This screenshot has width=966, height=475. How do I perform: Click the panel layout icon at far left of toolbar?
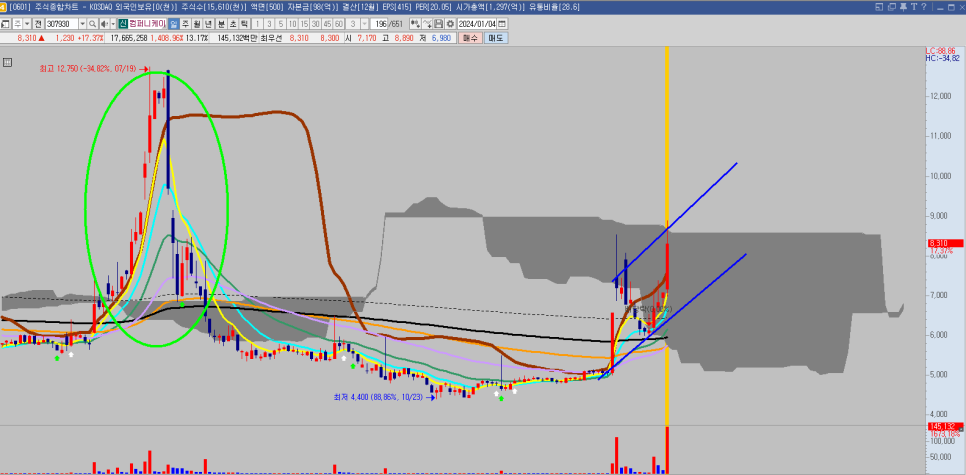pyautogui.click(x=6, y=23)
